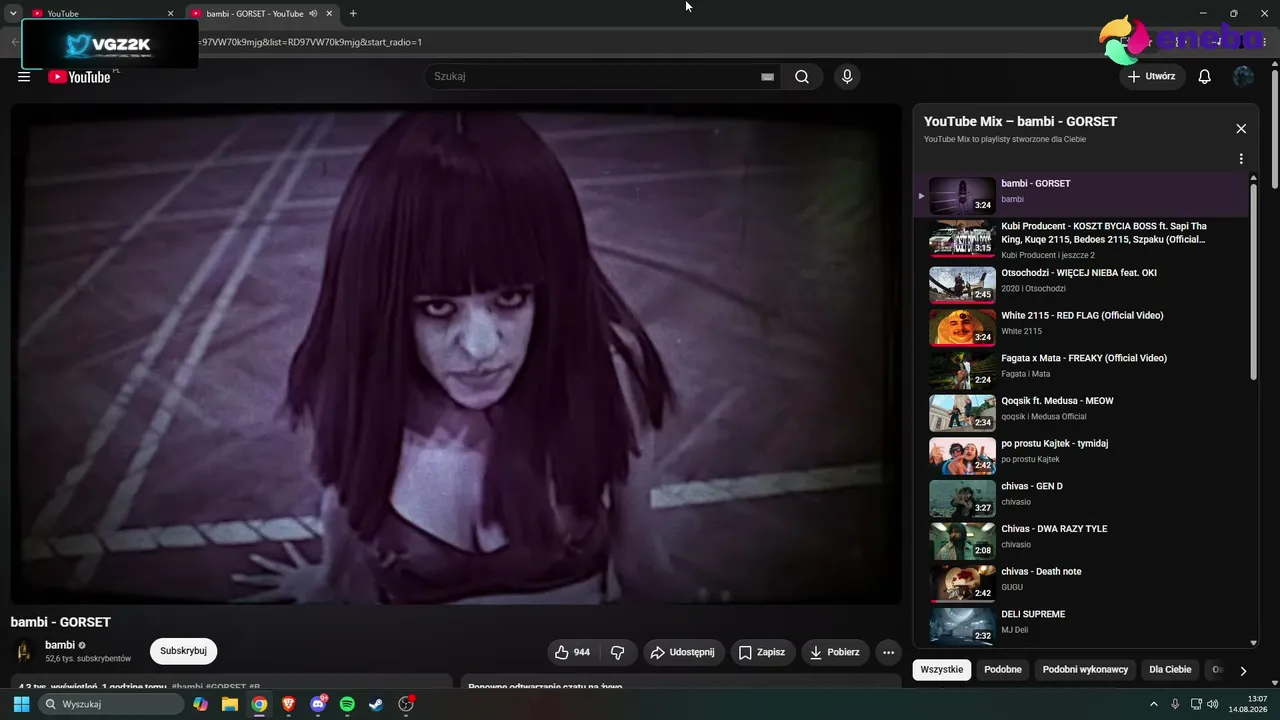Open Steam from the taskbar
Viewport: 1280px width, 720px height.
(x=376, y=704)
